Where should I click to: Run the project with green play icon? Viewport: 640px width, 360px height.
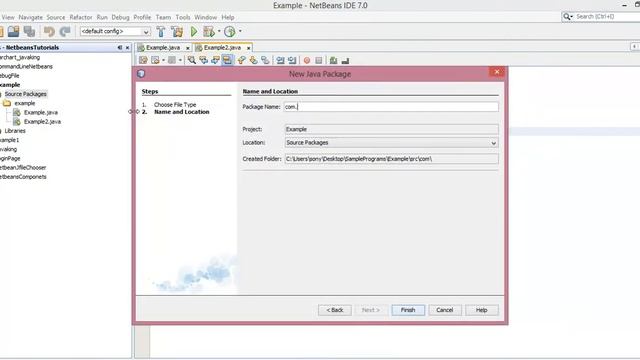(x=194, y=31)
